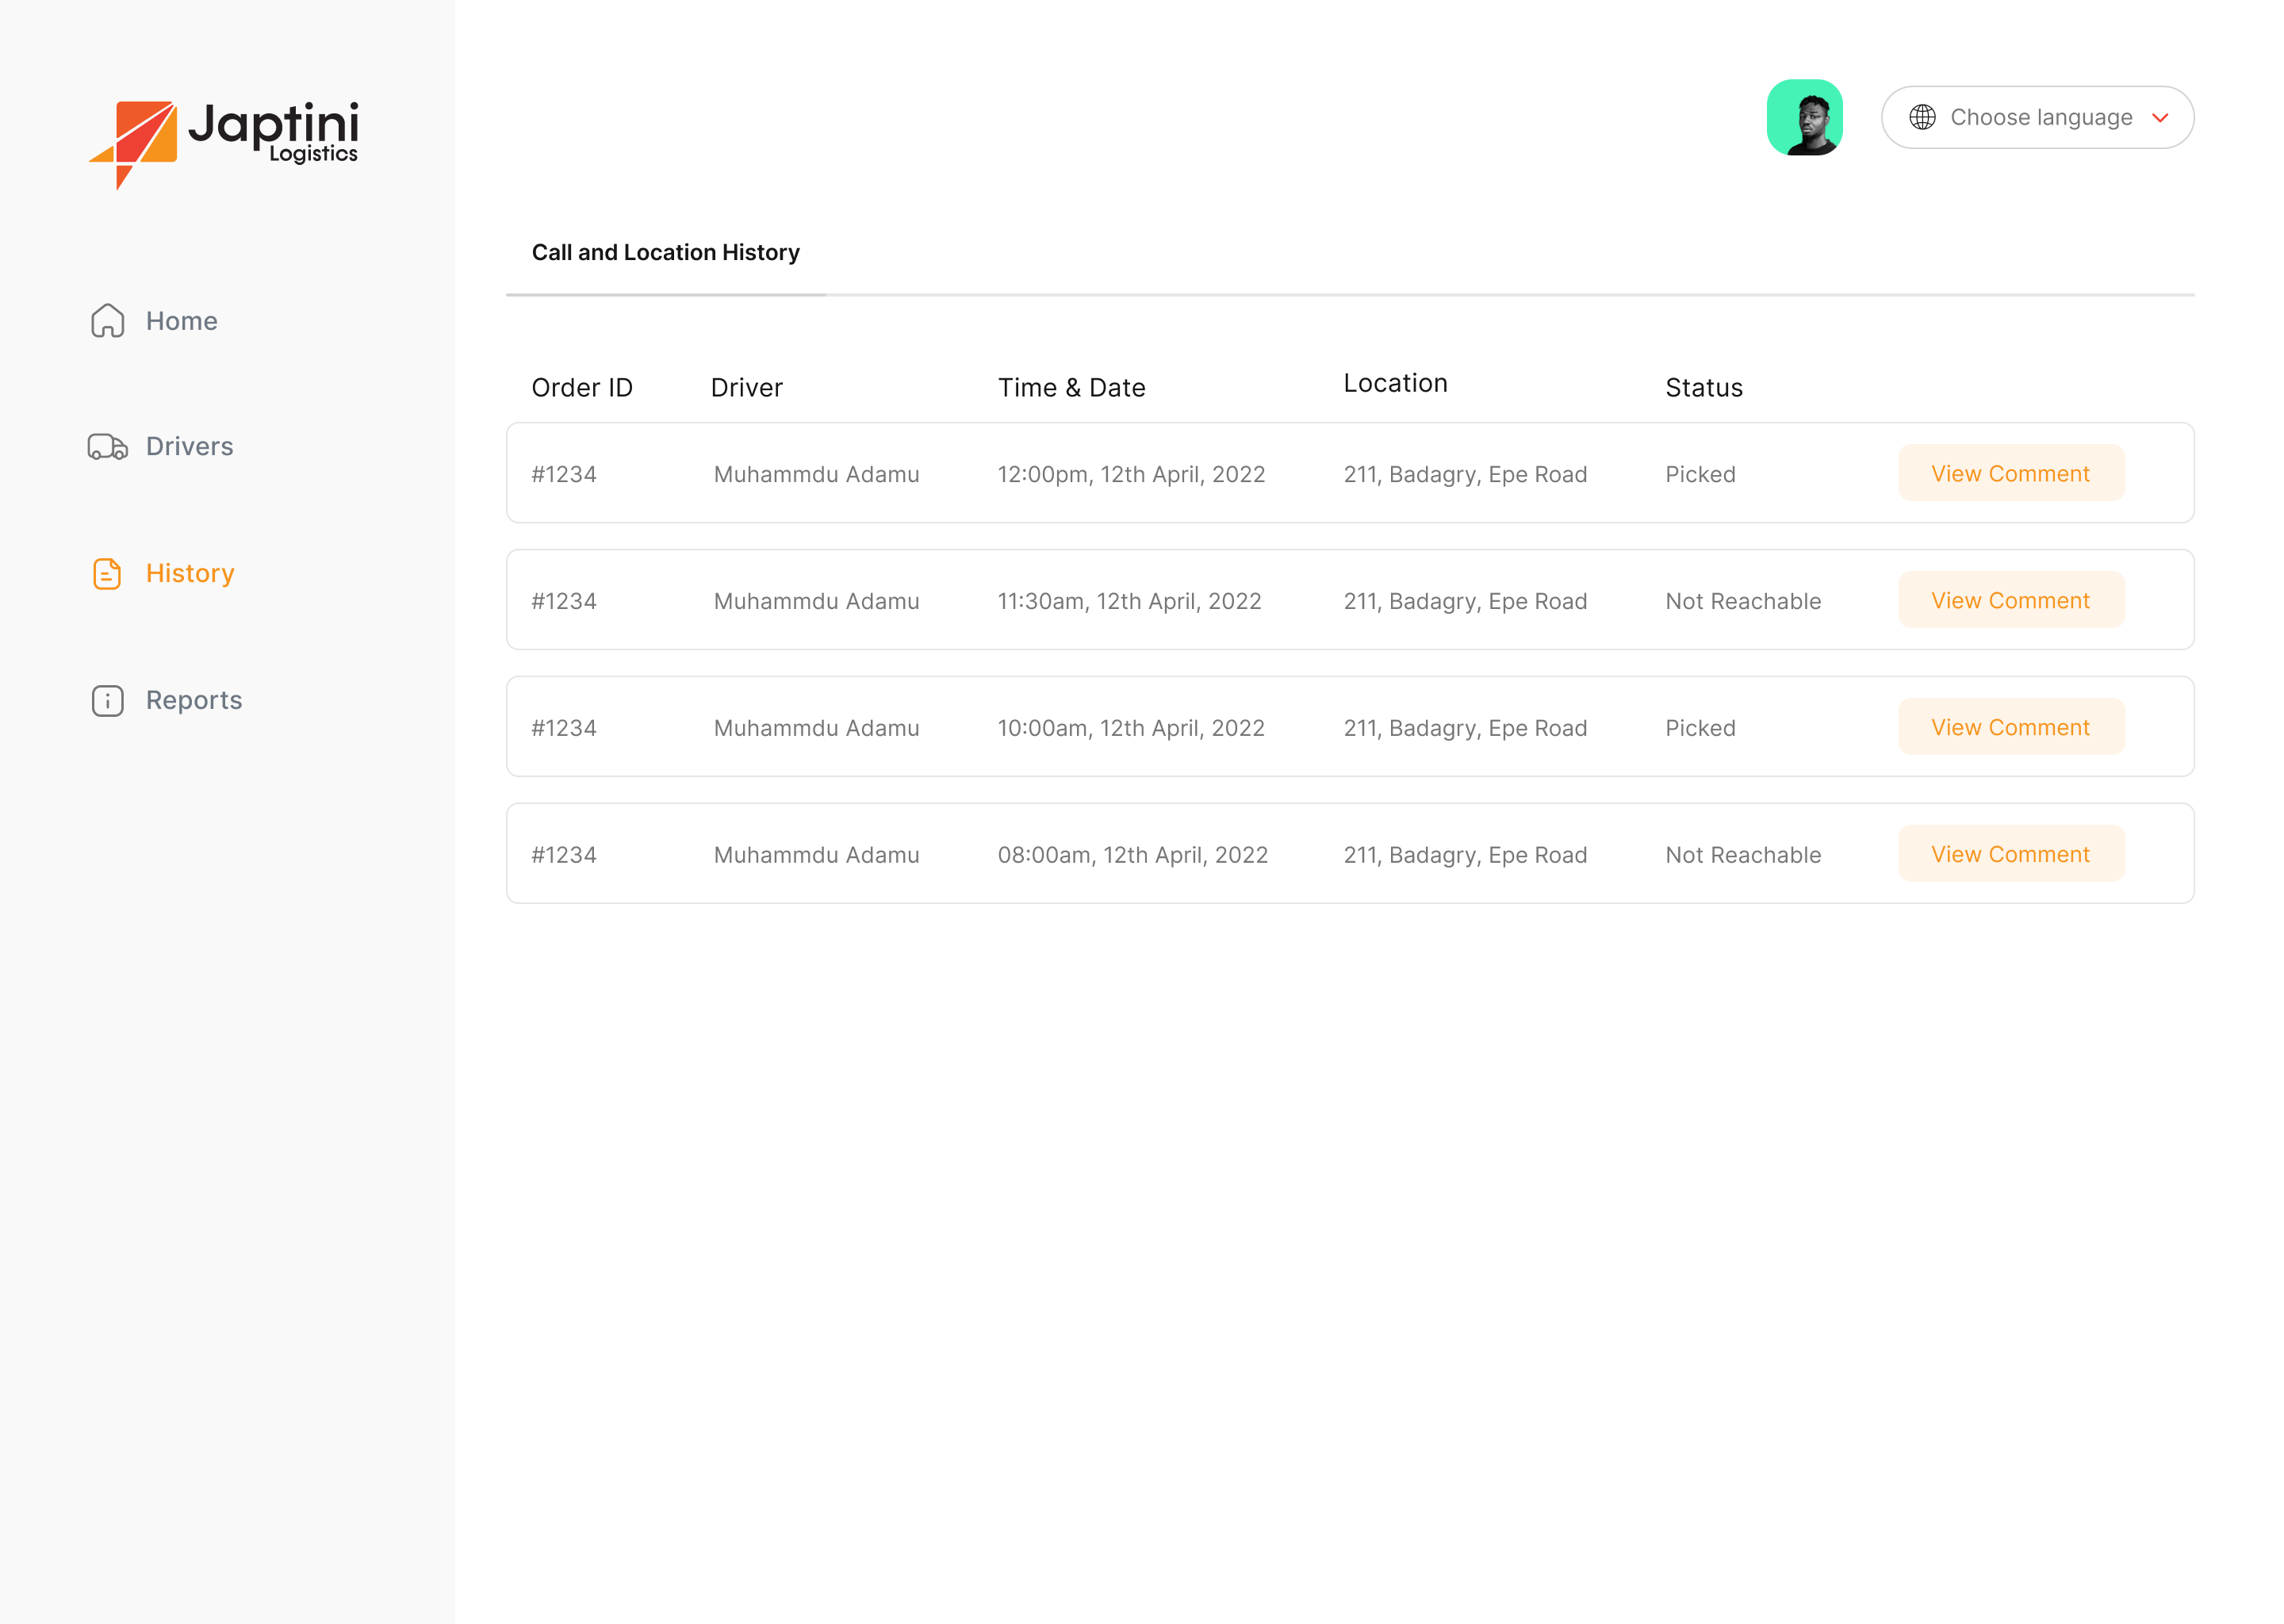Click Muhammdu Adamu in the 10:00am row
2284x1624 pixels.
(816, 728)
